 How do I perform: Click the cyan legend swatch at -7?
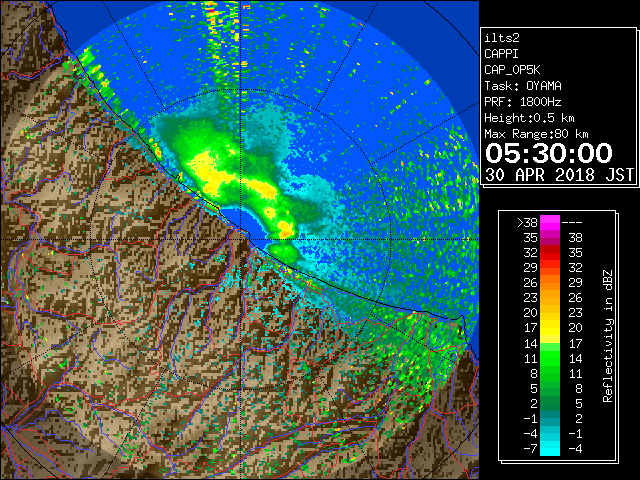[550, 448]
